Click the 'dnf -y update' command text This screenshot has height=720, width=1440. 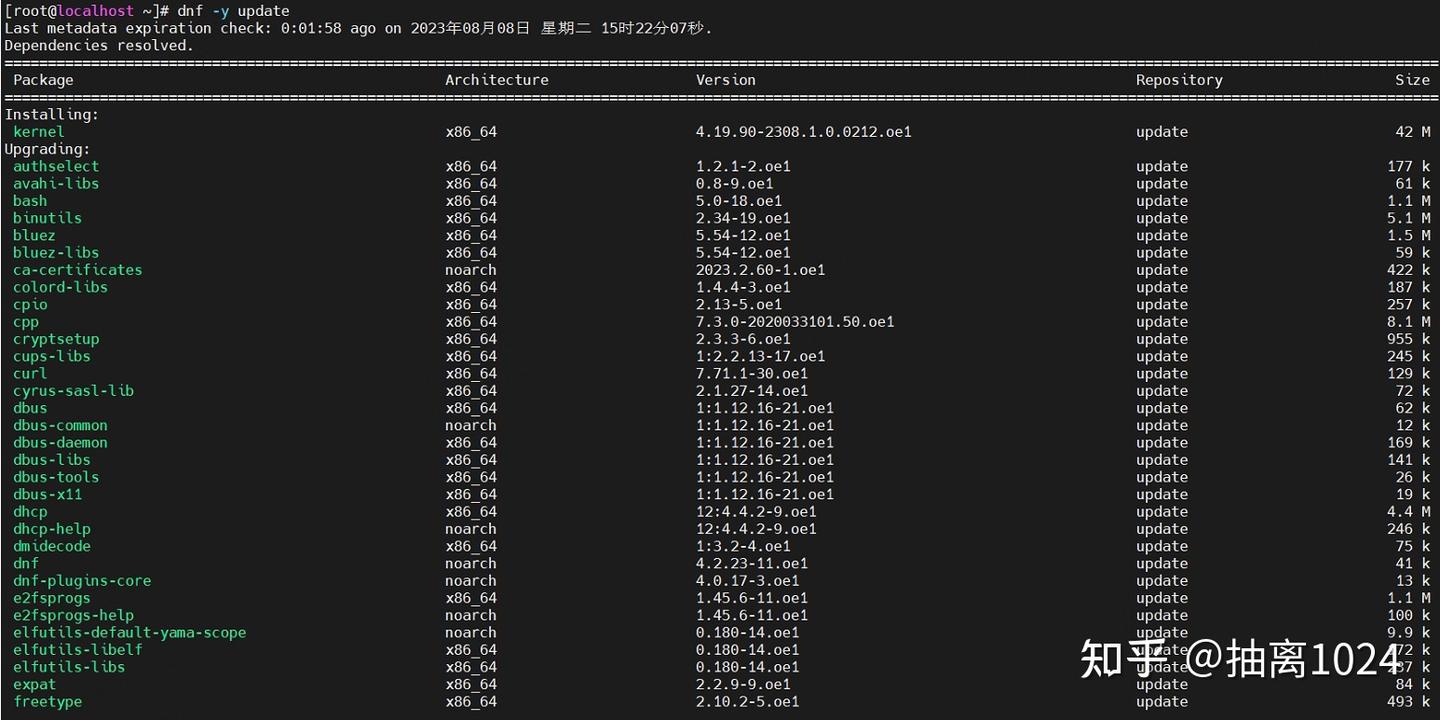click(234, 11)
